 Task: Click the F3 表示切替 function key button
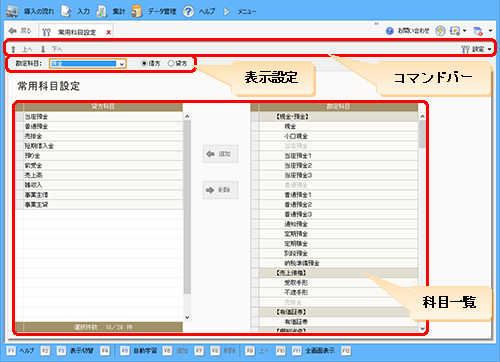tap(75, 351)
